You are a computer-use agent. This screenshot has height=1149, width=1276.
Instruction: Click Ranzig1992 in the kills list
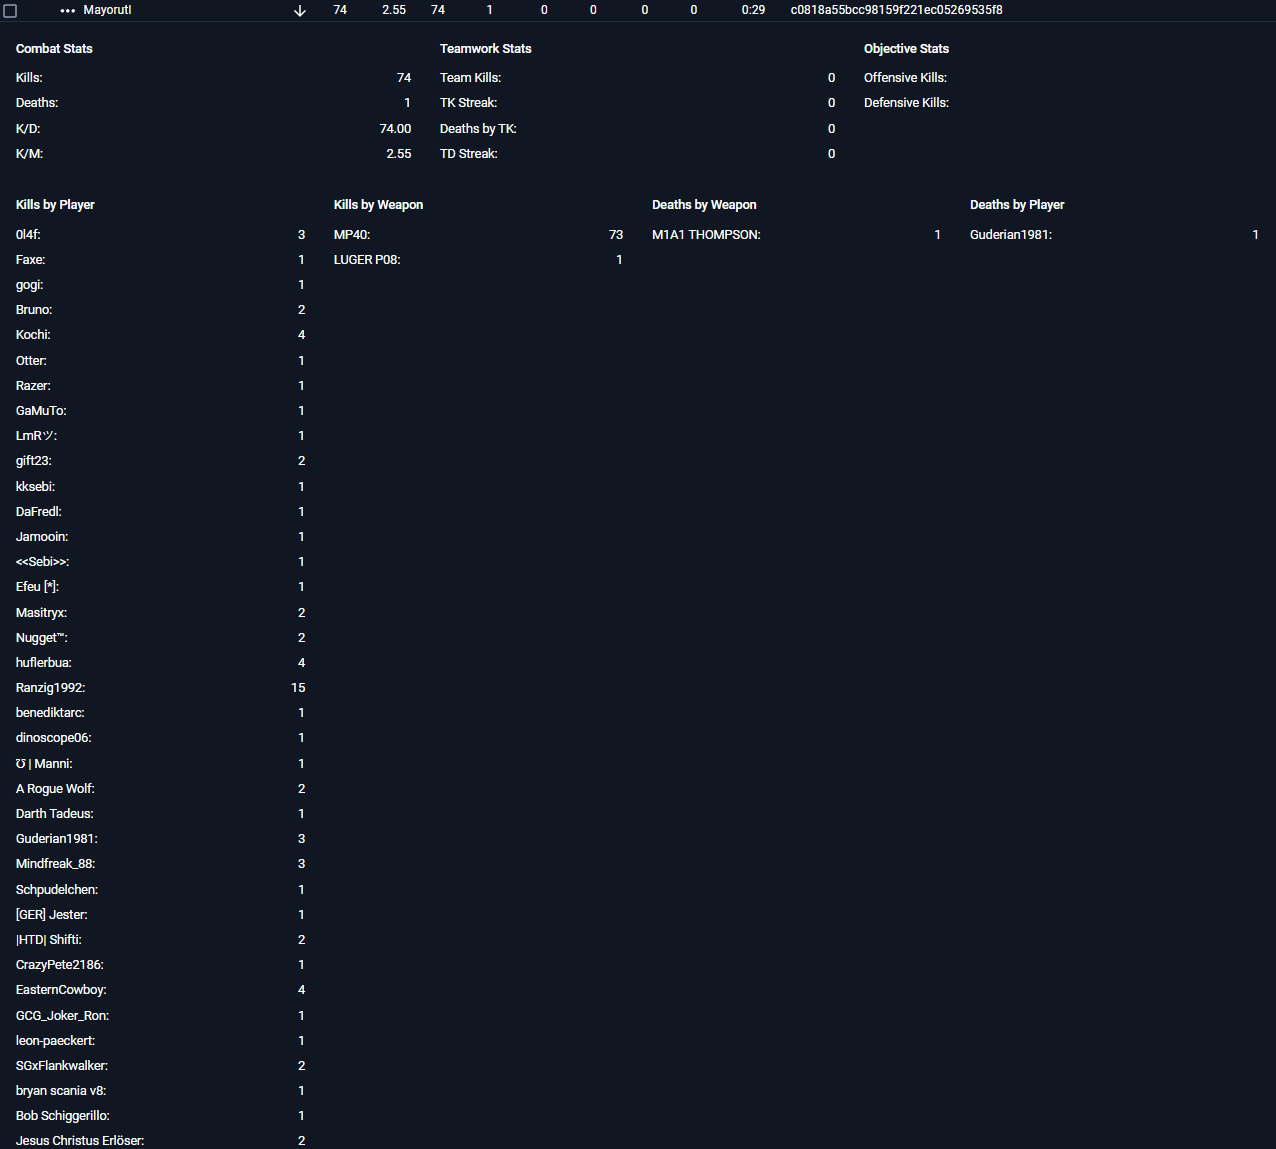[50, 688]
